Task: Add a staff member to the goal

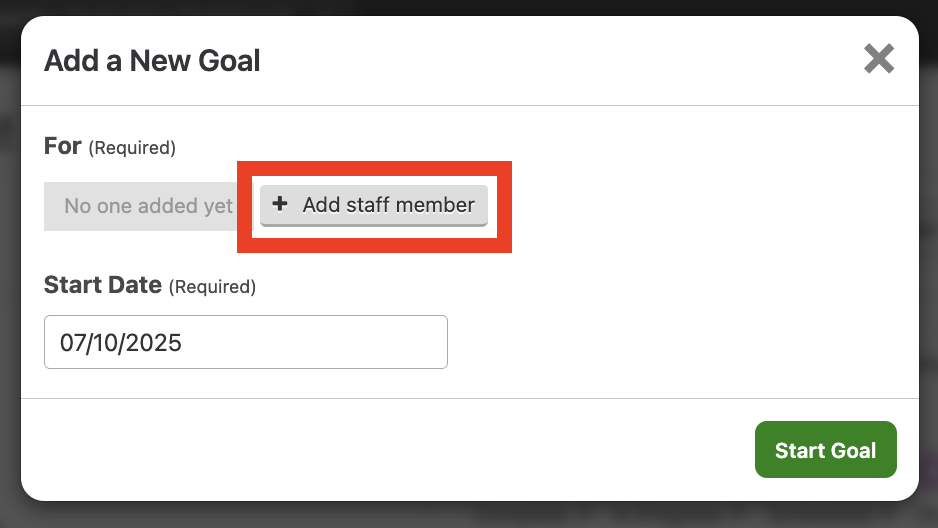Action: click(374, 205)
